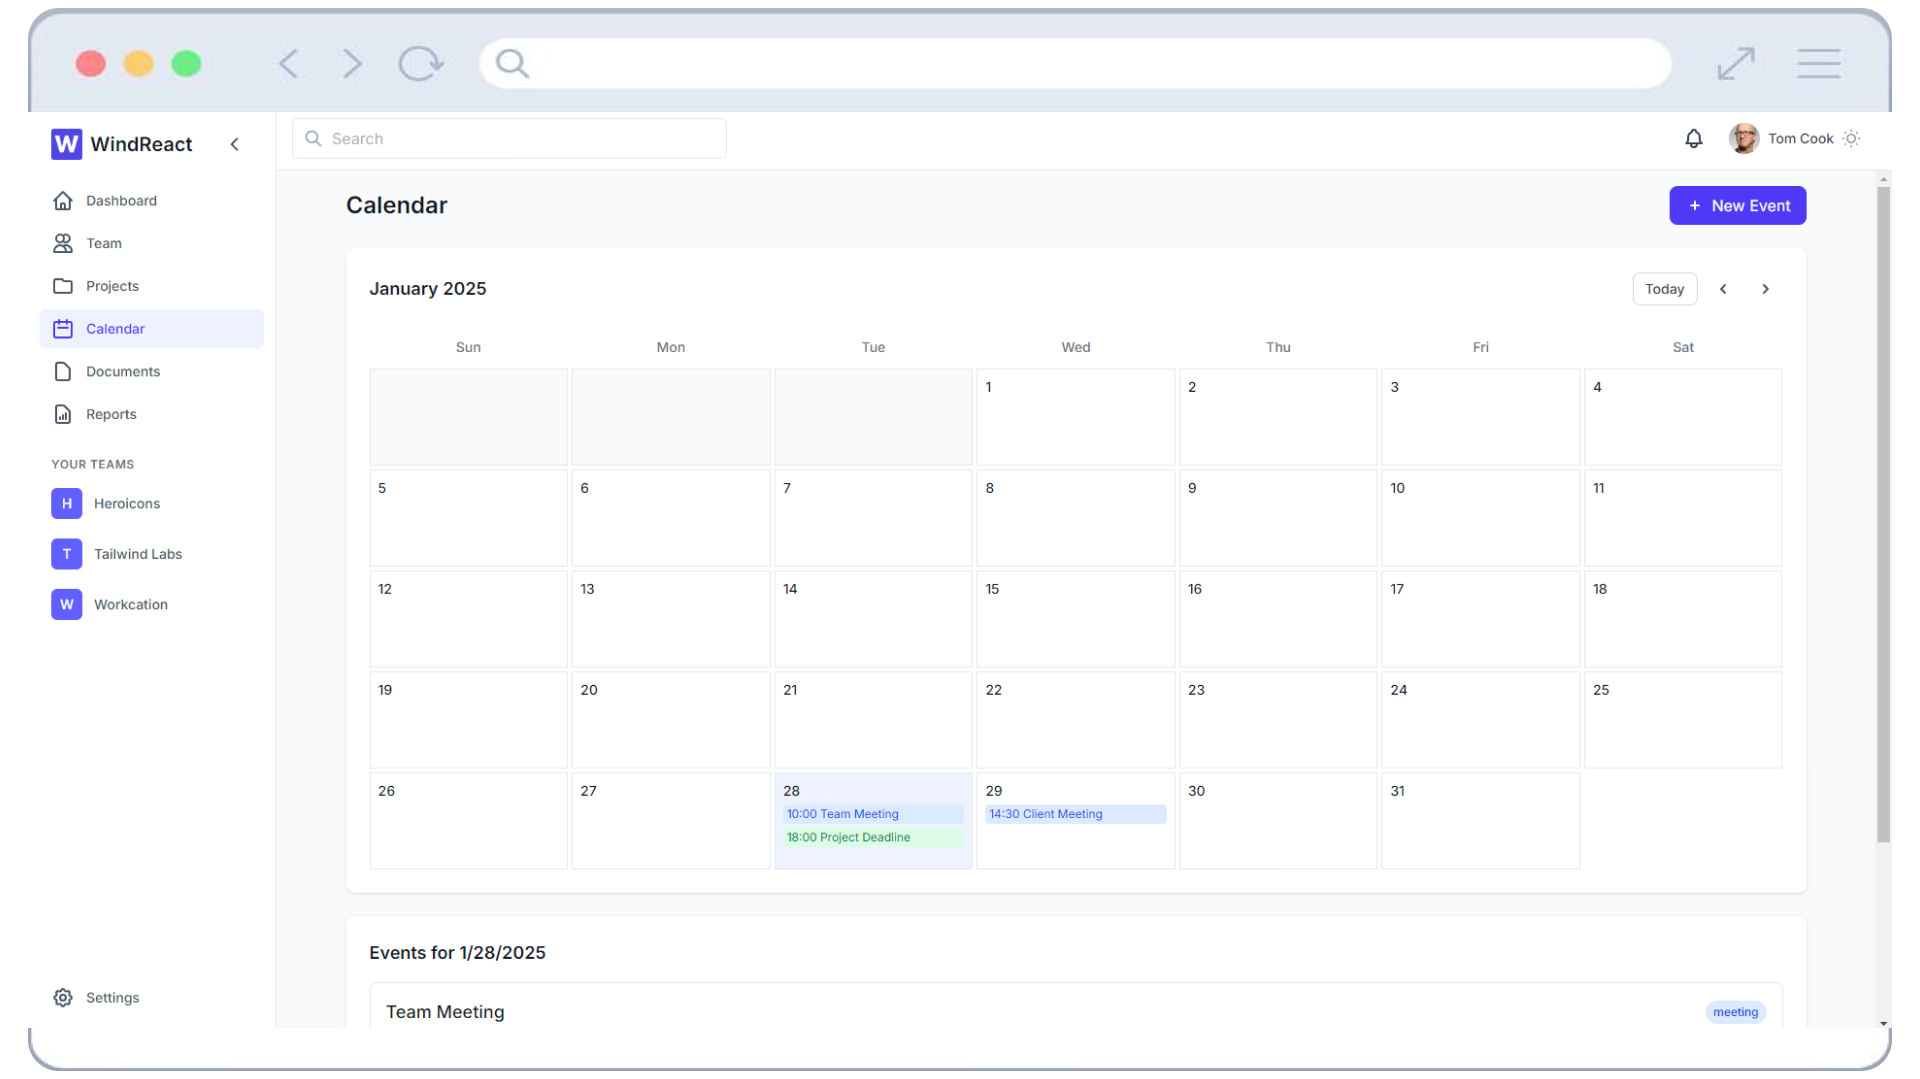Reload the page in browser
This screenshot has width=1920, height=1079.
[x=420, y=64]
